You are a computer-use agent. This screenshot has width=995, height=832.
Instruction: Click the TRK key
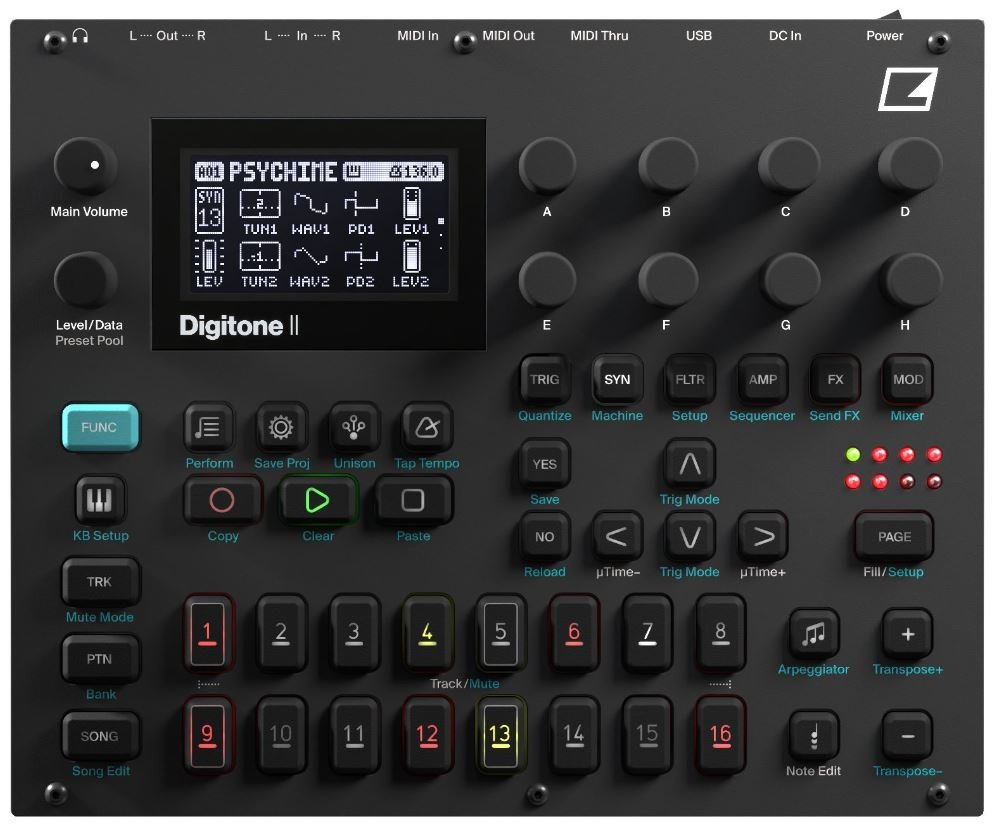tap(100, 581)
